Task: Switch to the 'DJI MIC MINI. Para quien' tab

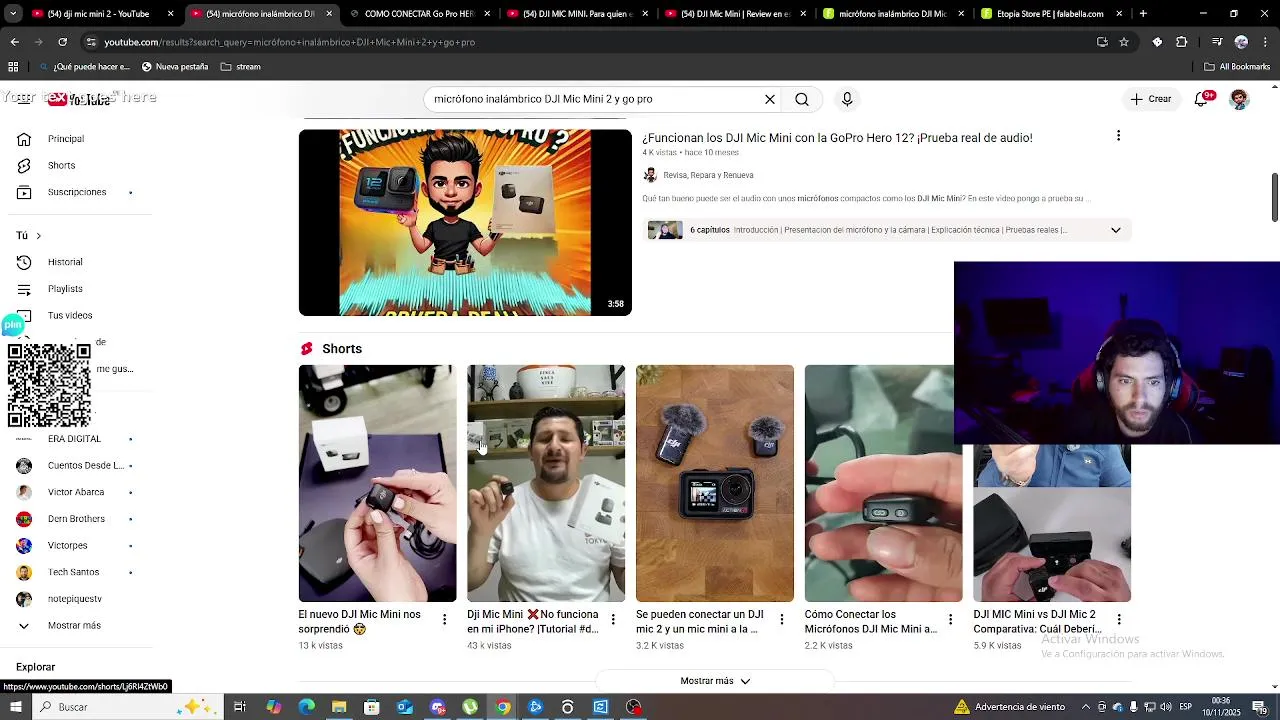Action: [x=577, y=14]
